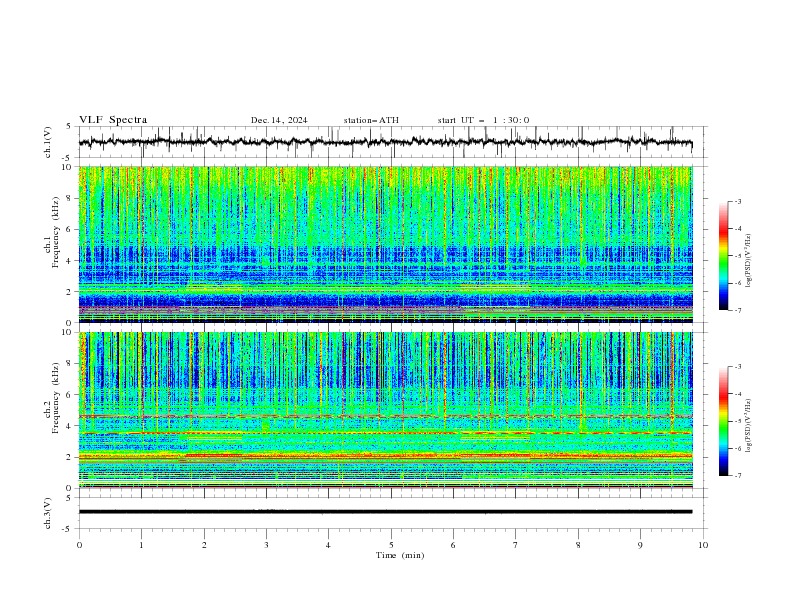The height and width of the screenshot is (612, 792).
Task: Click the flat ch.3 voltage trace
Action: [x=385, y=512]
